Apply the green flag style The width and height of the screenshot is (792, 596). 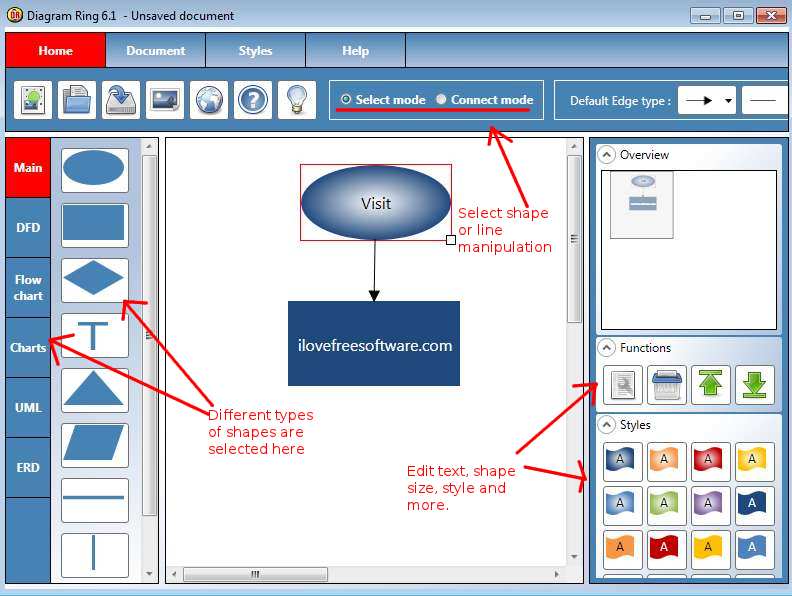(x=666, y=506)
